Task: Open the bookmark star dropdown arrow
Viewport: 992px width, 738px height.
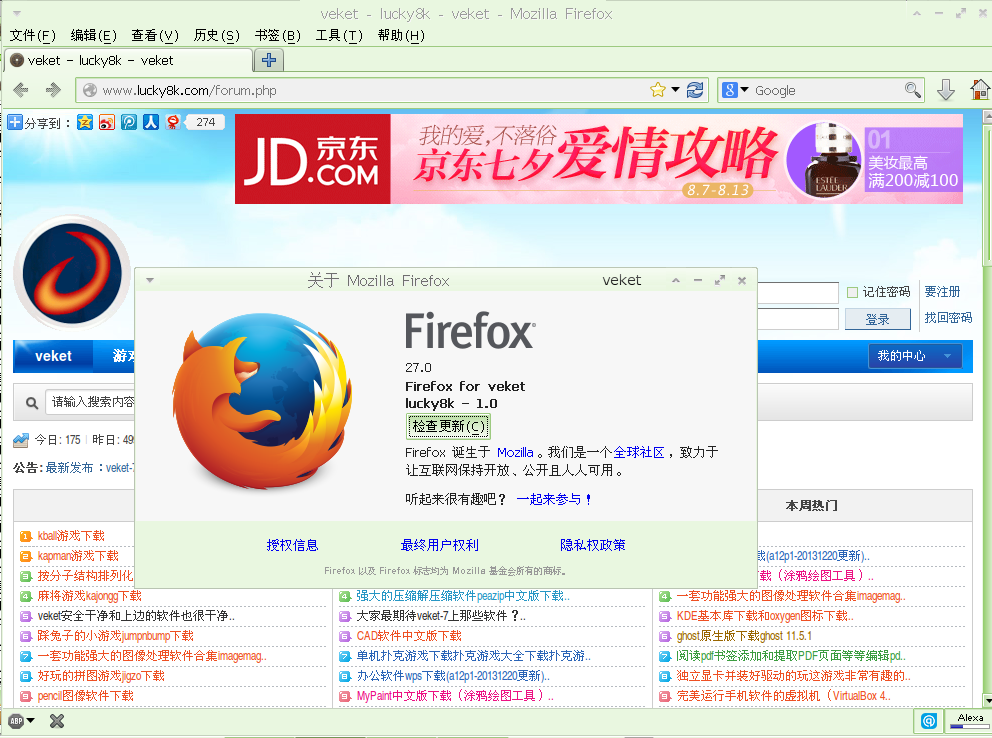Action: pos(675,90)
